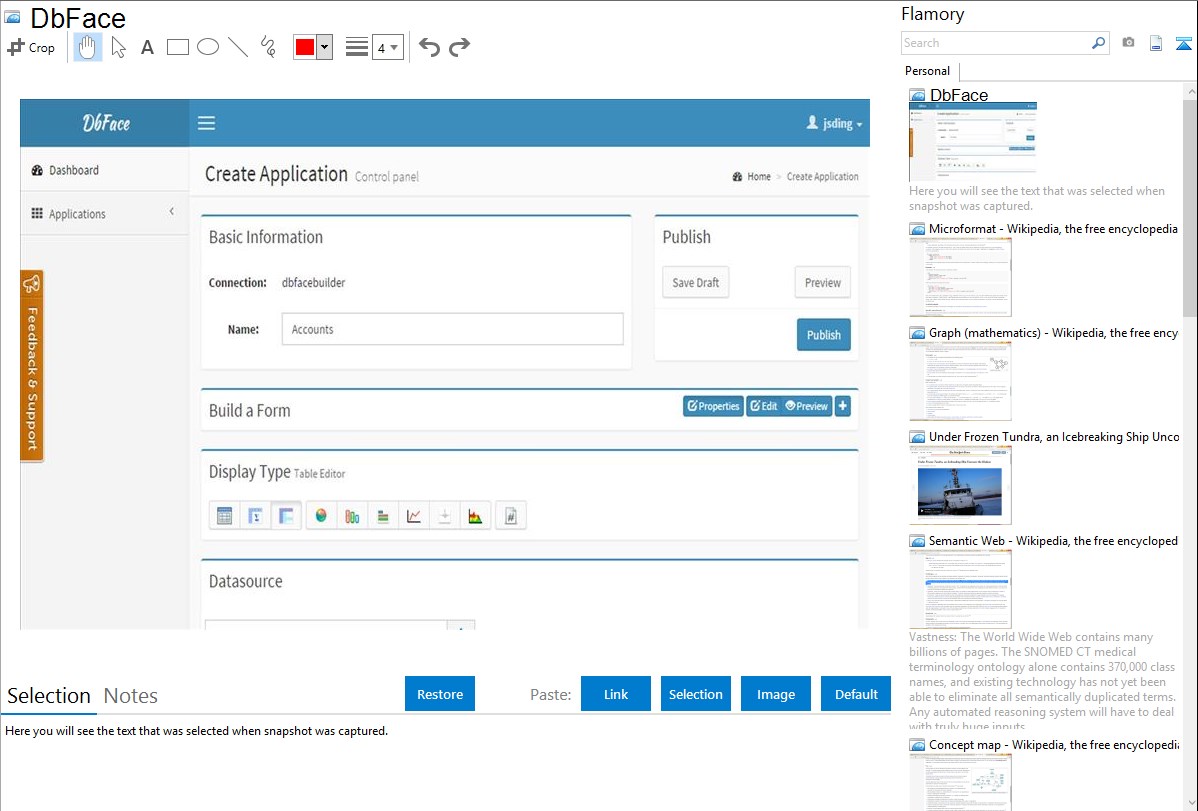Image resolution: width=1198 pixels, height=811 pixels.
Task: Select the rectangle shape tool
Action: (177, 47)
